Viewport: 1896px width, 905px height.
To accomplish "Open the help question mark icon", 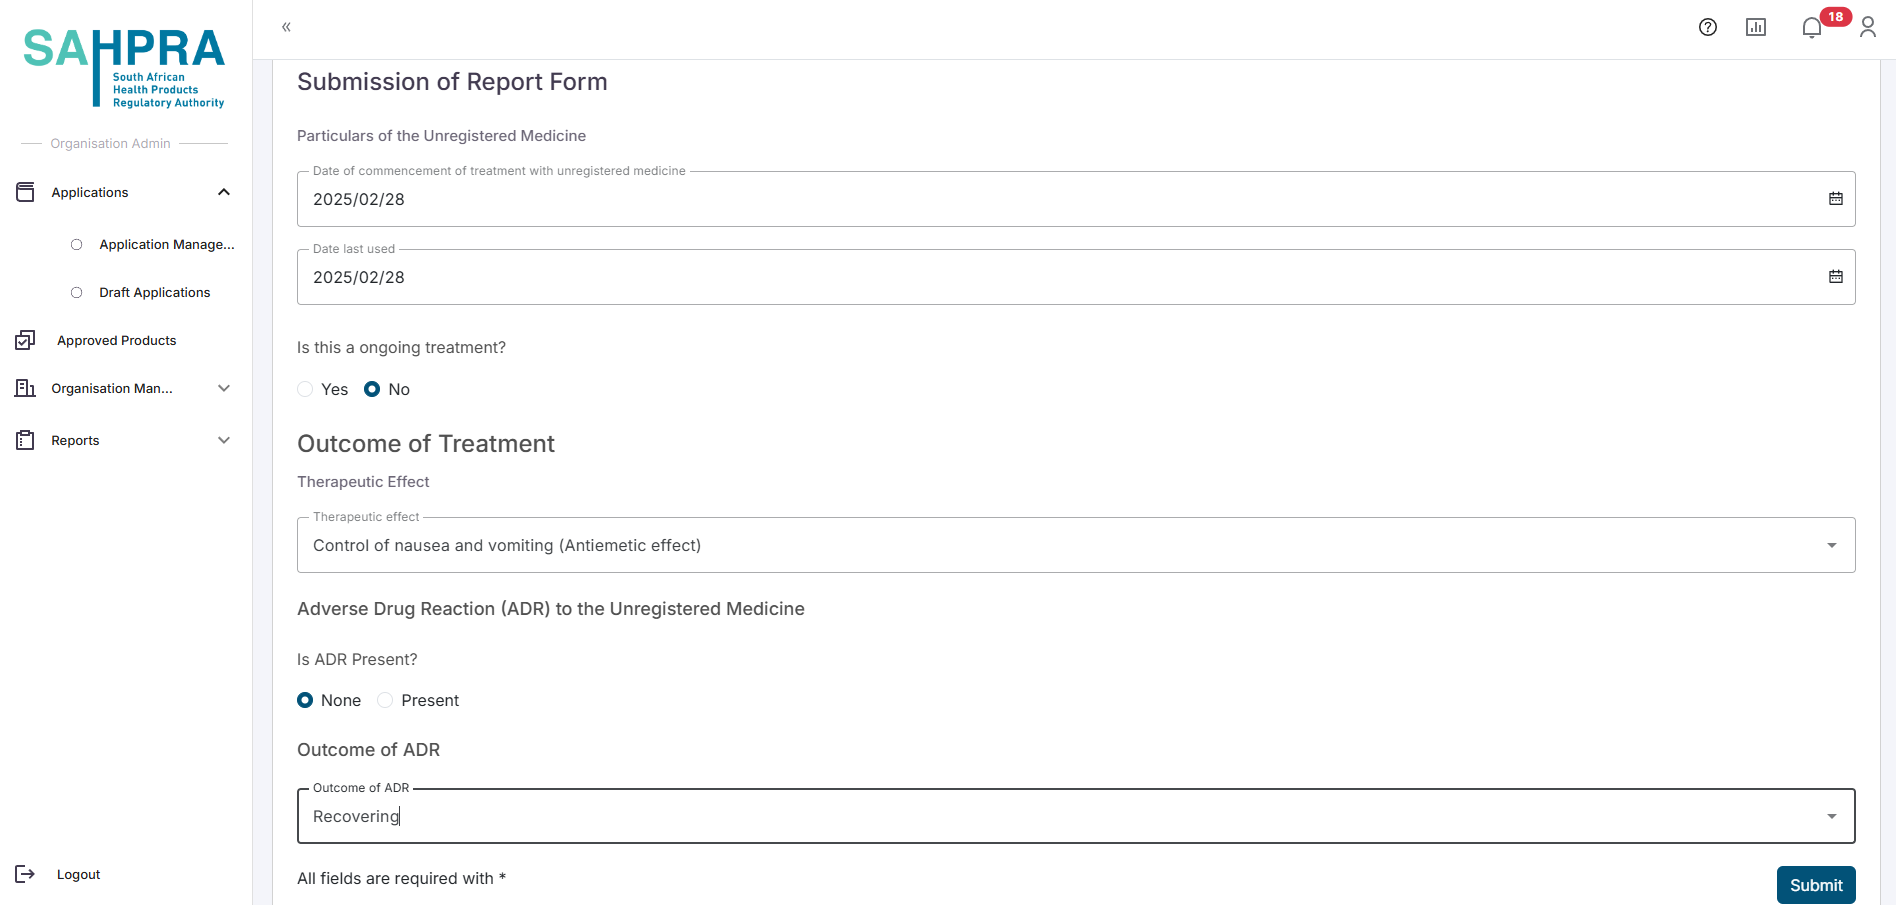I will (x=1708, y=27).
